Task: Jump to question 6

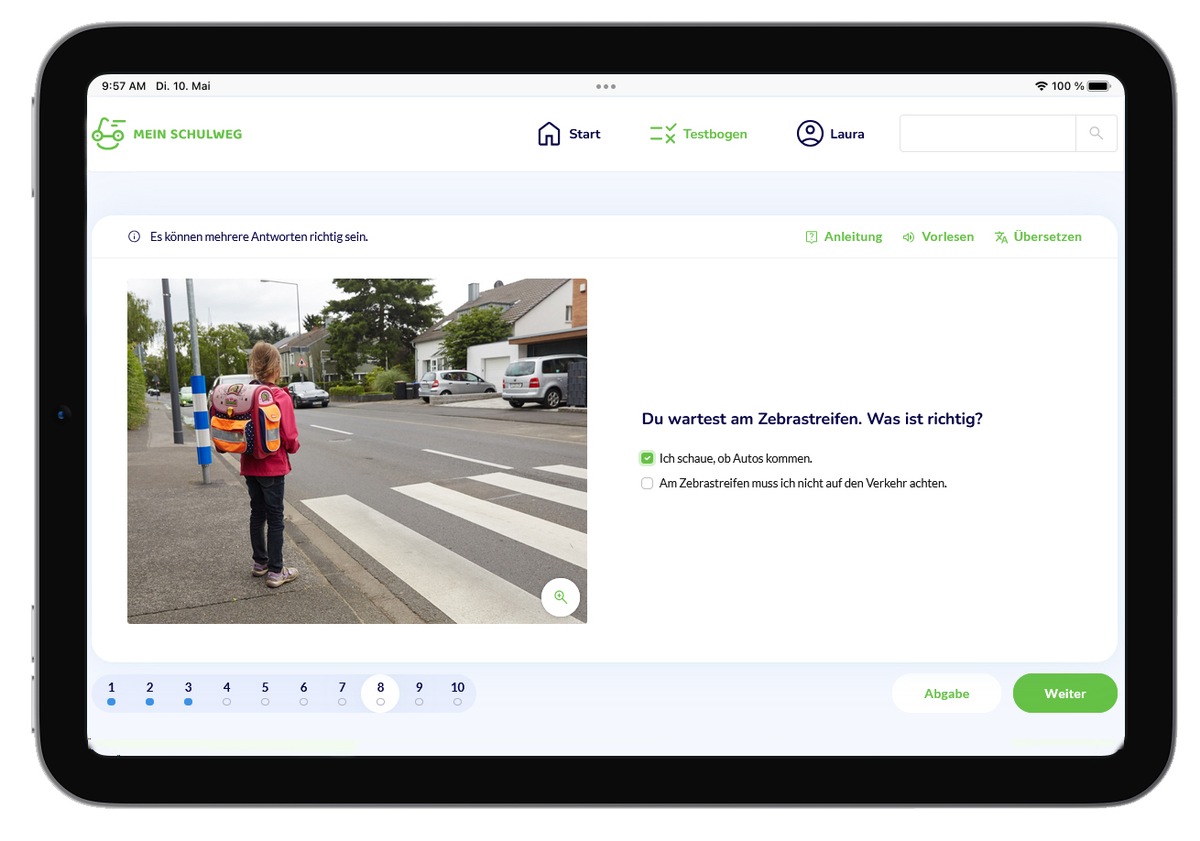Action: (304, 693)
